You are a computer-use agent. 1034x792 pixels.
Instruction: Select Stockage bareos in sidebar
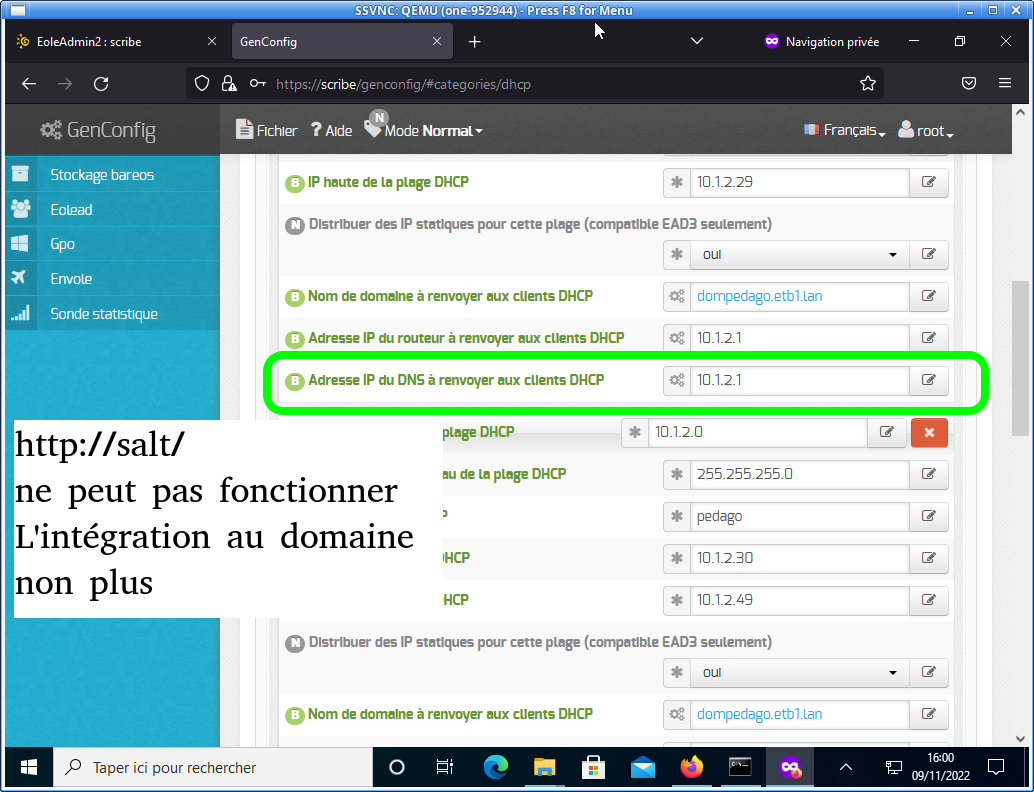coord(102,175)
